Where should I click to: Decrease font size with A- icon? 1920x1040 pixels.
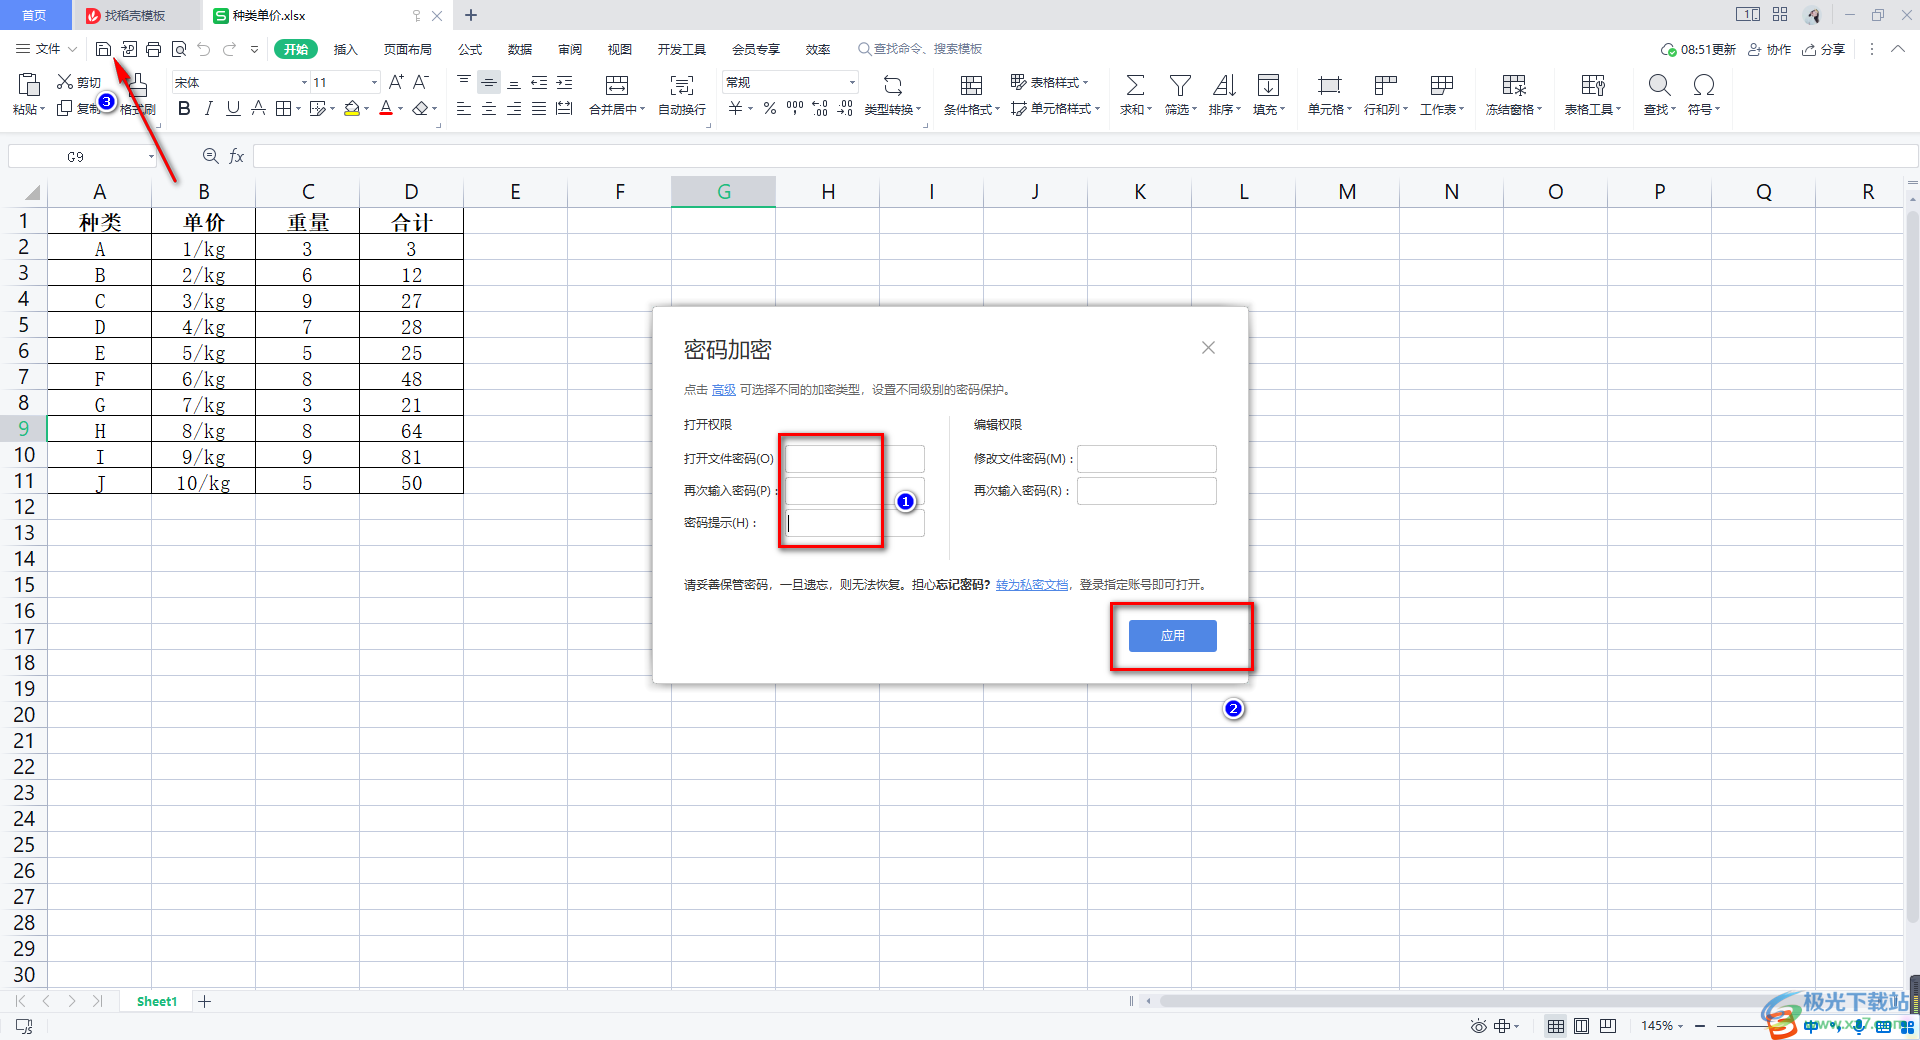[x=421, y=82]
